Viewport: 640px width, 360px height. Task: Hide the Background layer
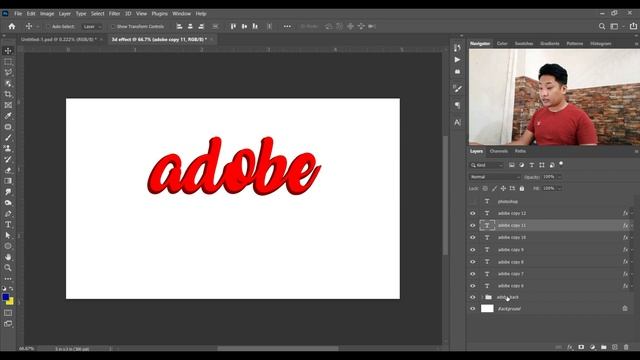[x=473, y=309]
